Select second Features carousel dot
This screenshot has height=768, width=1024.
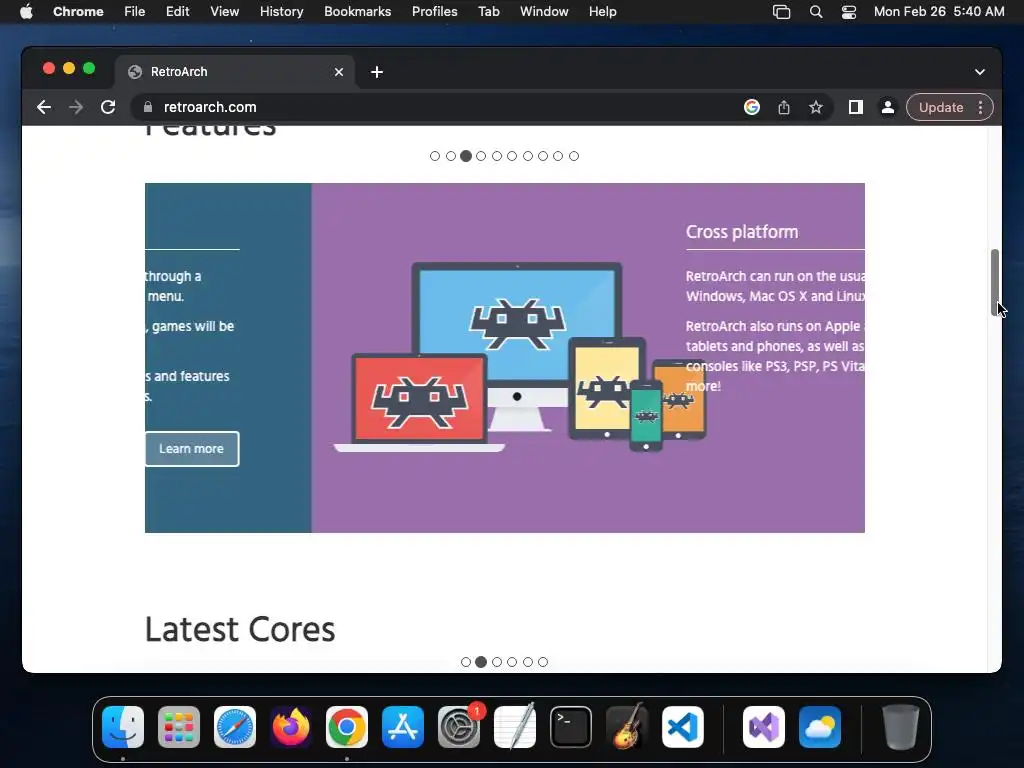pos(451,156)
